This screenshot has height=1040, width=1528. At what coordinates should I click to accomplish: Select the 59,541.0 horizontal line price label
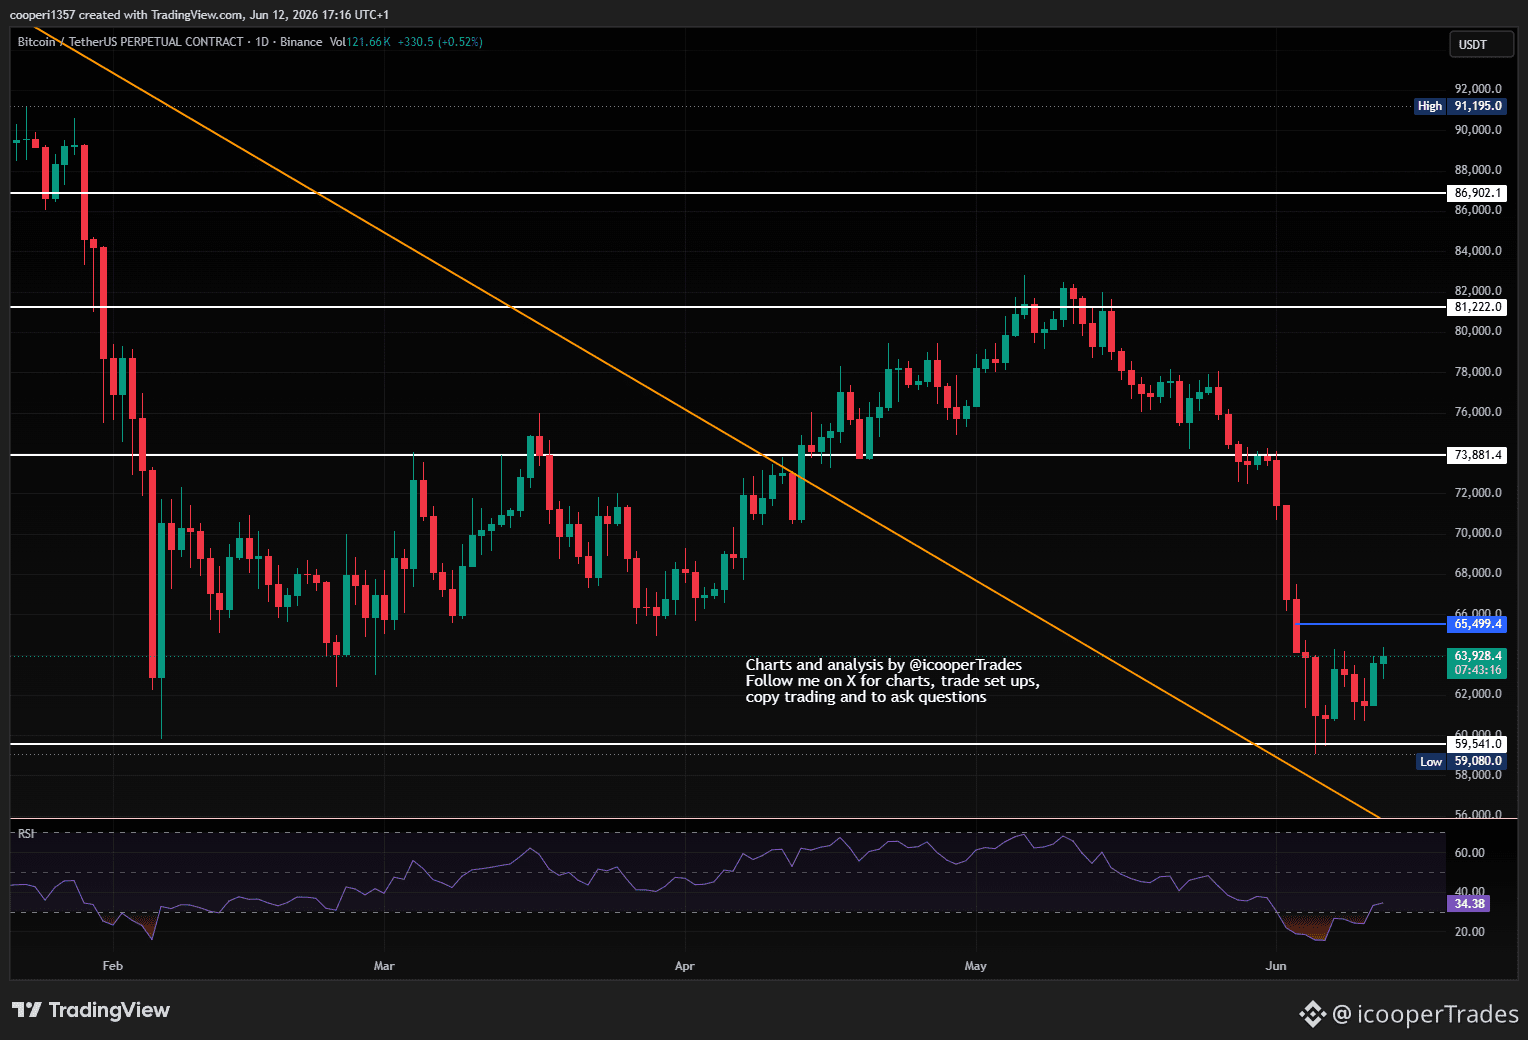[x=1477, y=744]
